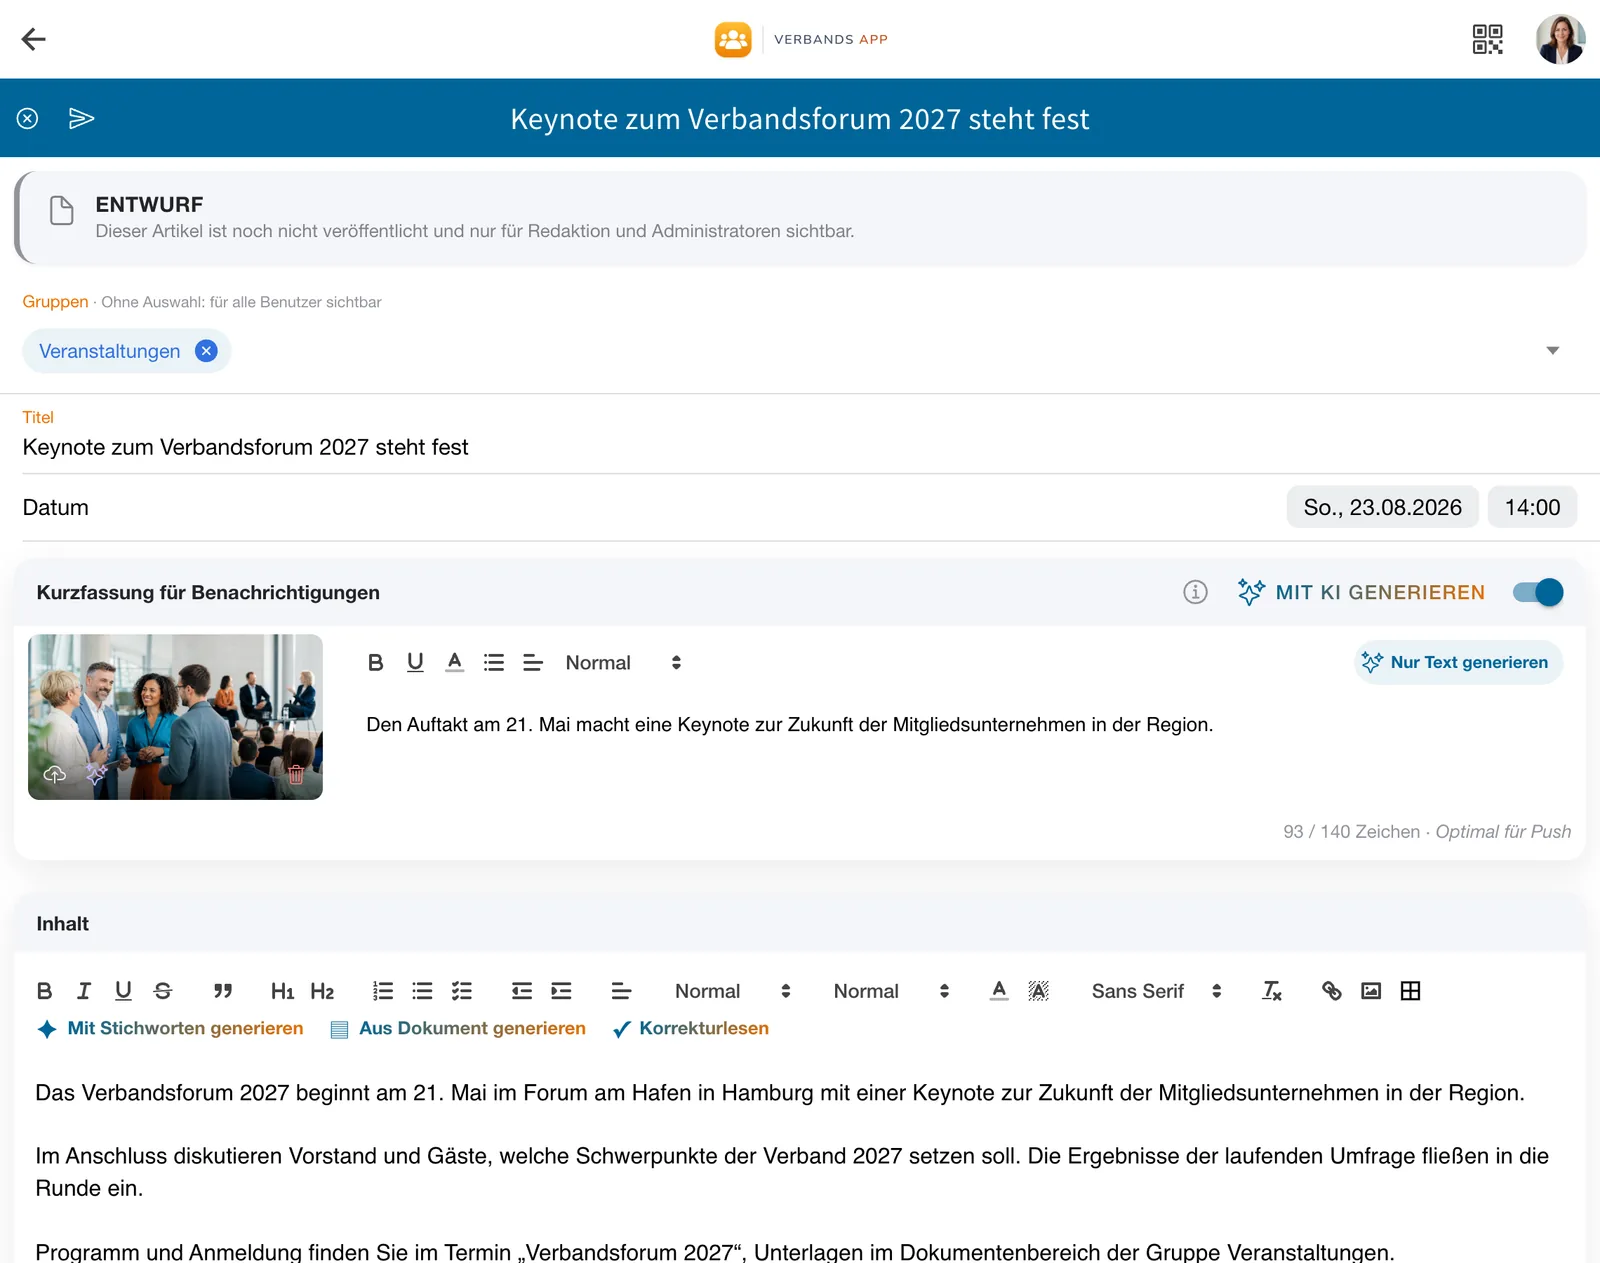
Task: Expand the Gruppen selection dropdown
Action: 1553,350
